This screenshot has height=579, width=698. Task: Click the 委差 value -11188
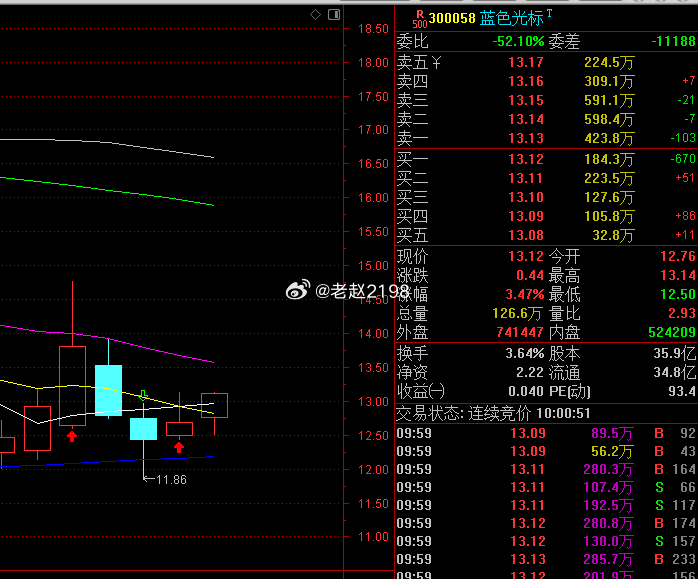point(674,41)
